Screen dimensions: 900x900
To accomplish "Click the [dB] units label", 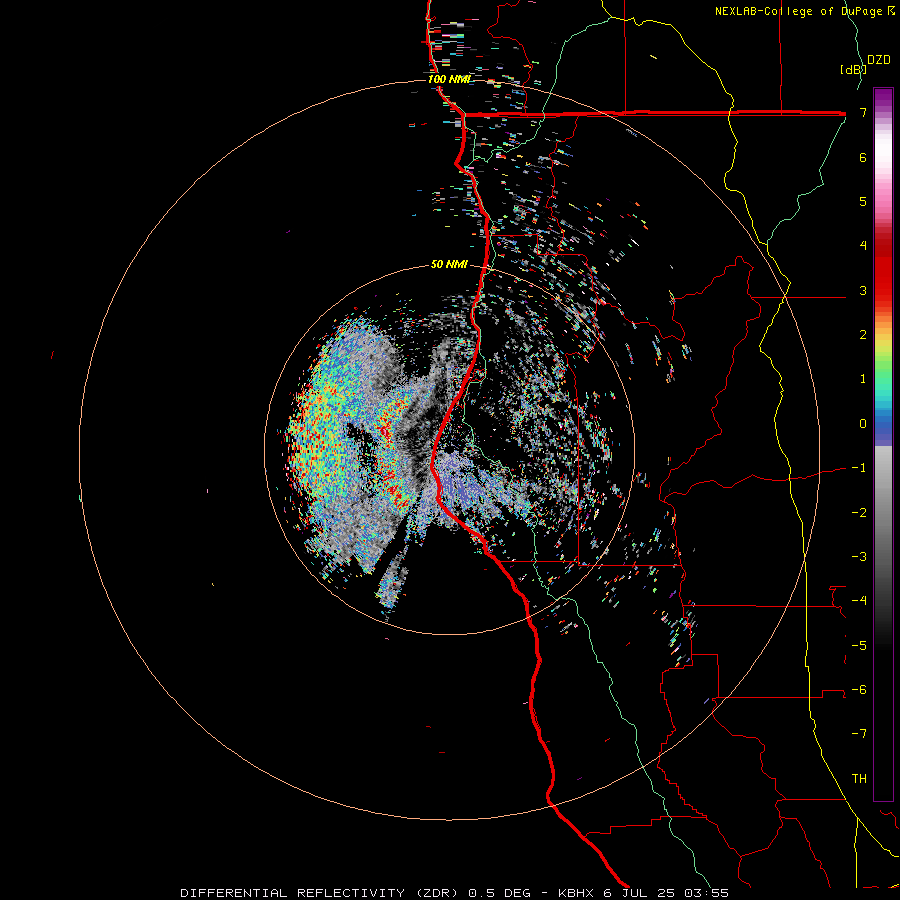I will tap(852, 69).
